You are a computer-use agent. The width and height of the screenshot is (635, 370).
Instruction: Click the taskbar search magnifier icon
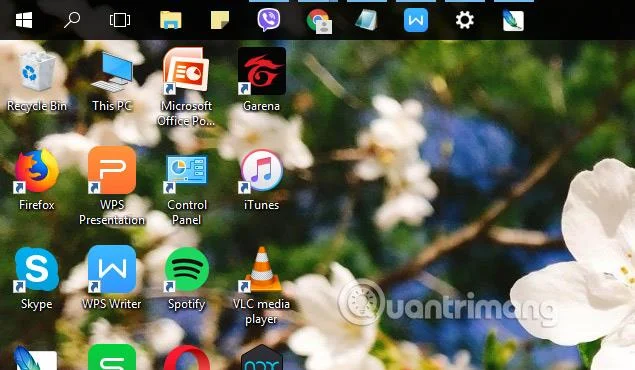72,20
